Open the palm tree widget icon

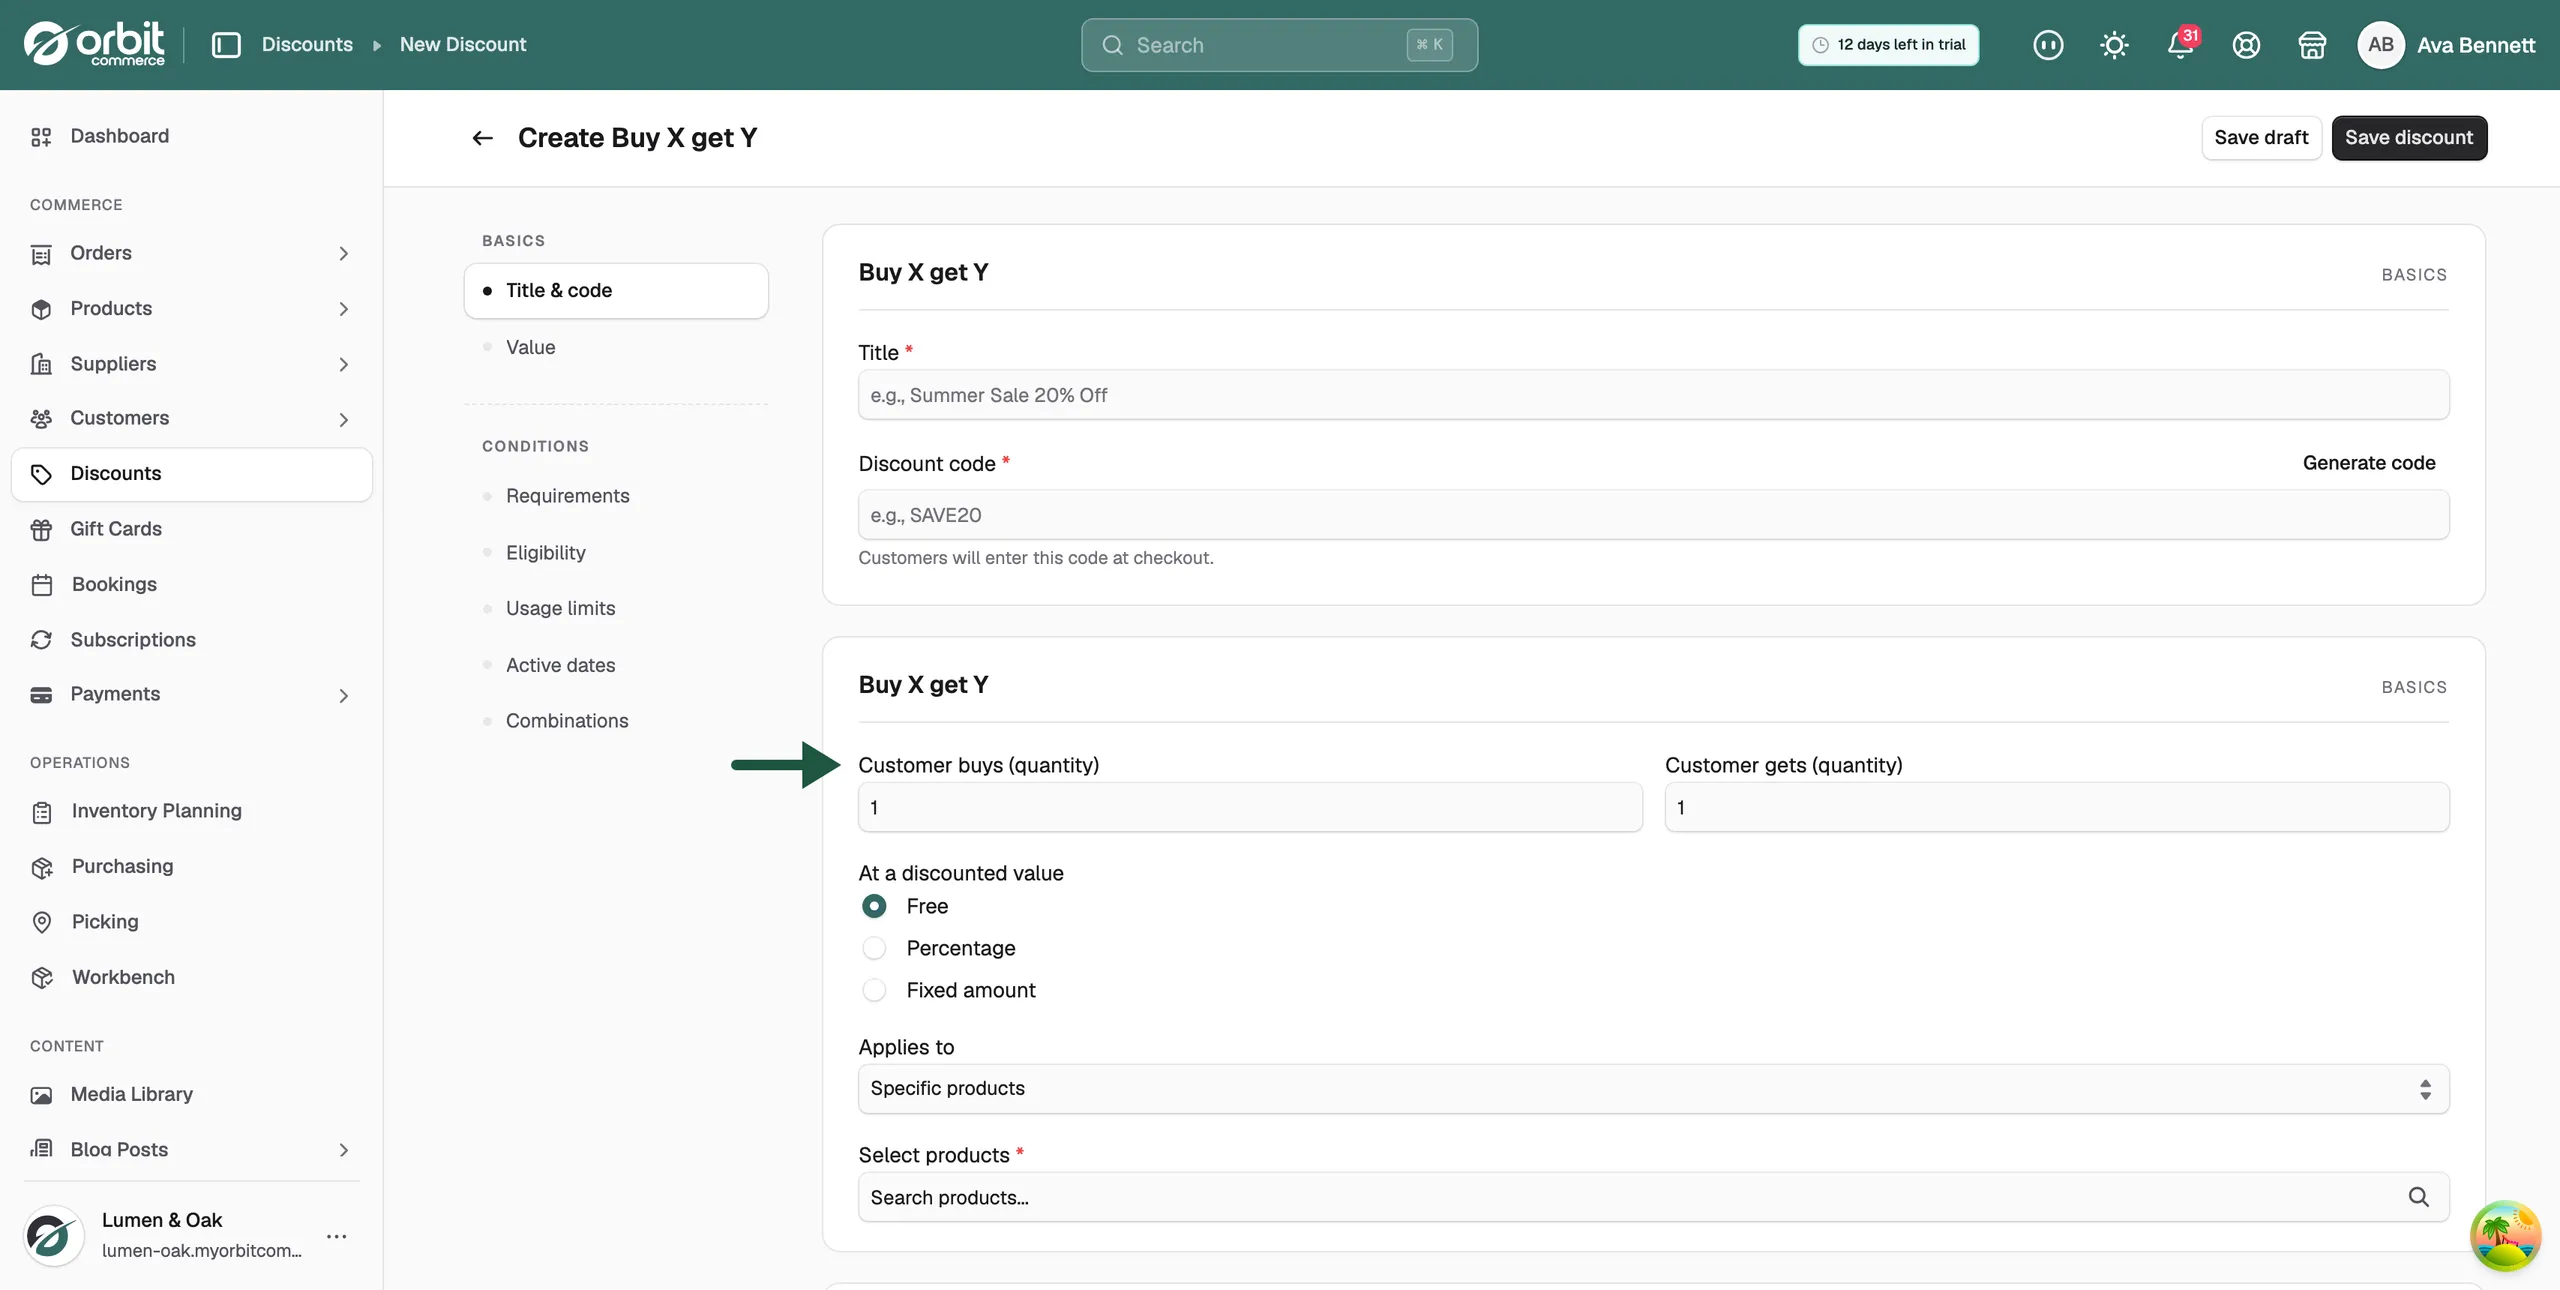click(x=2505, y=1236)
